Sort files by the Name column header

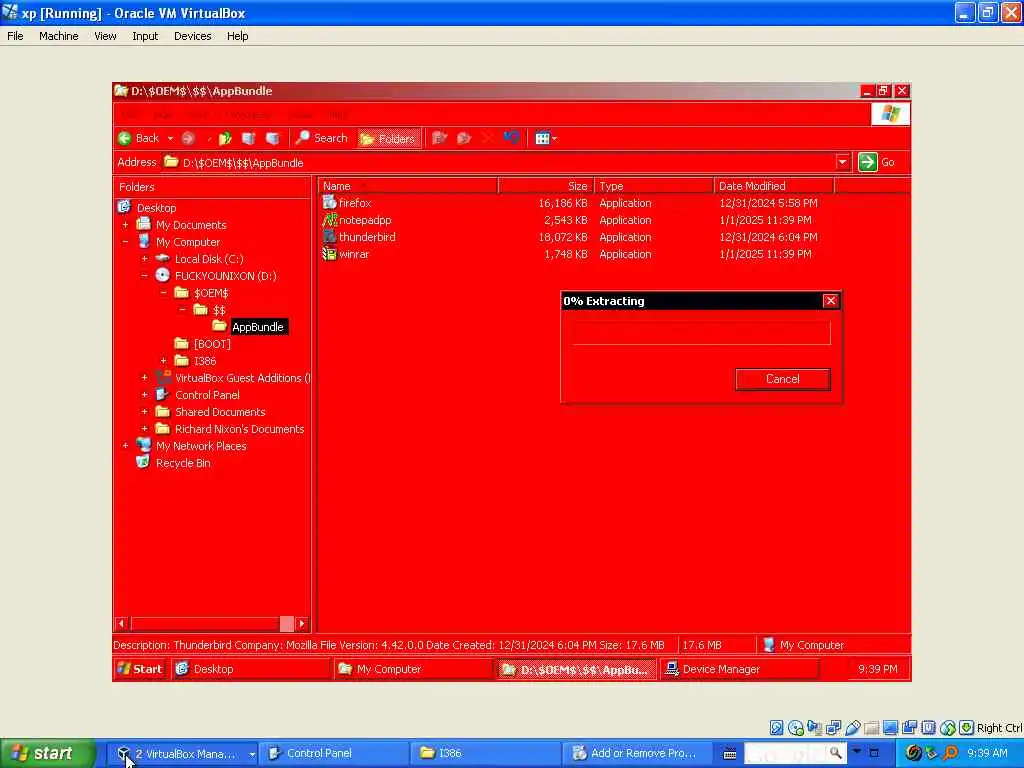[x=408, y=186]
